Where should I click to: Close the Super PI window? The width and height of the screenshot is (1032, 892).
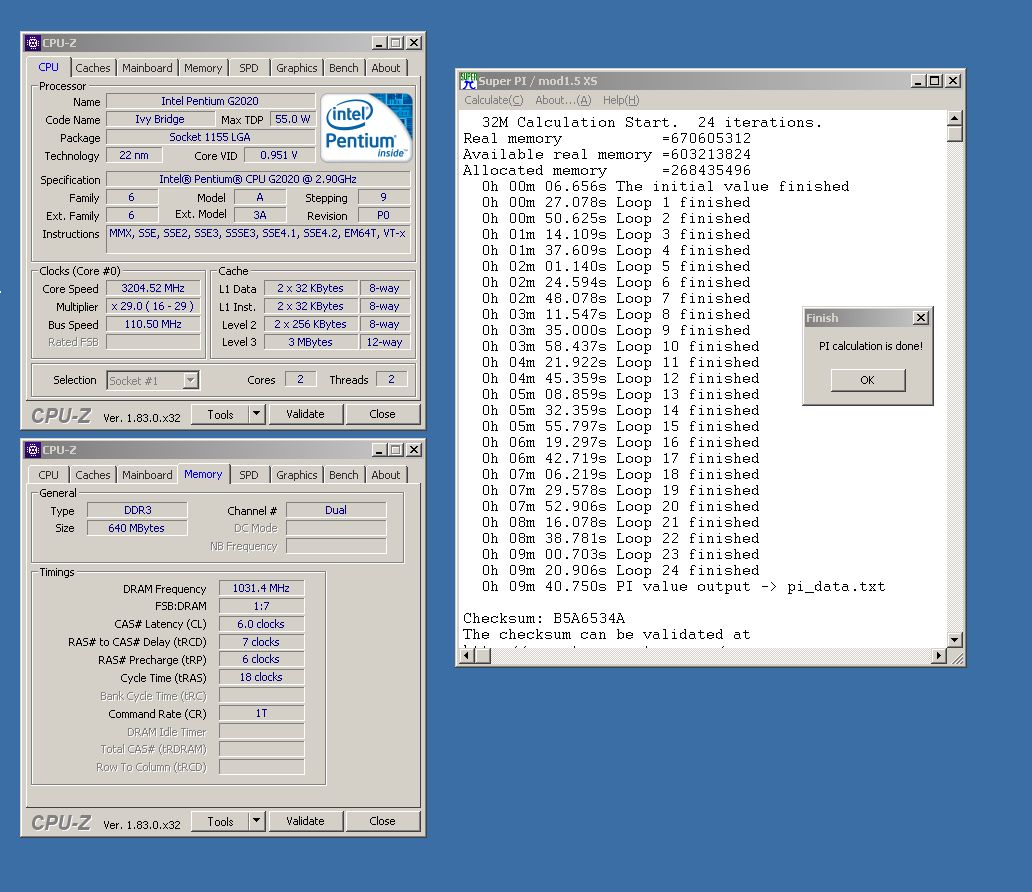click(x=953, y=81)
